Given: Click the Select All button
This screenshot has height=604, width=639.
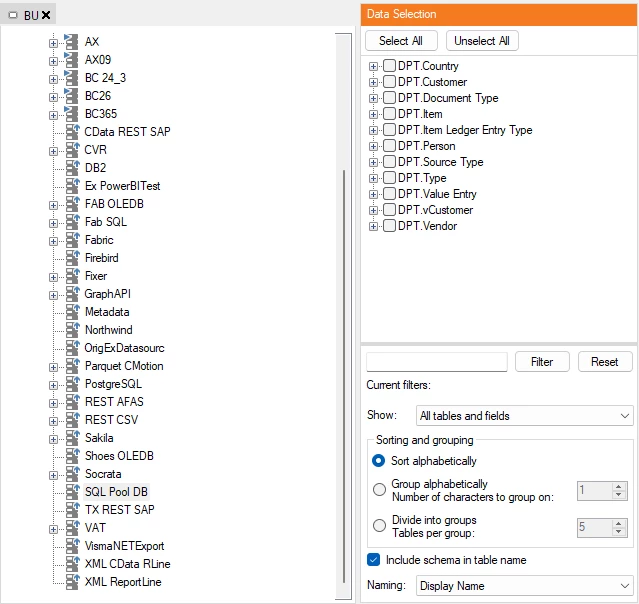Looking at the screenshot, I should (401, 41).
